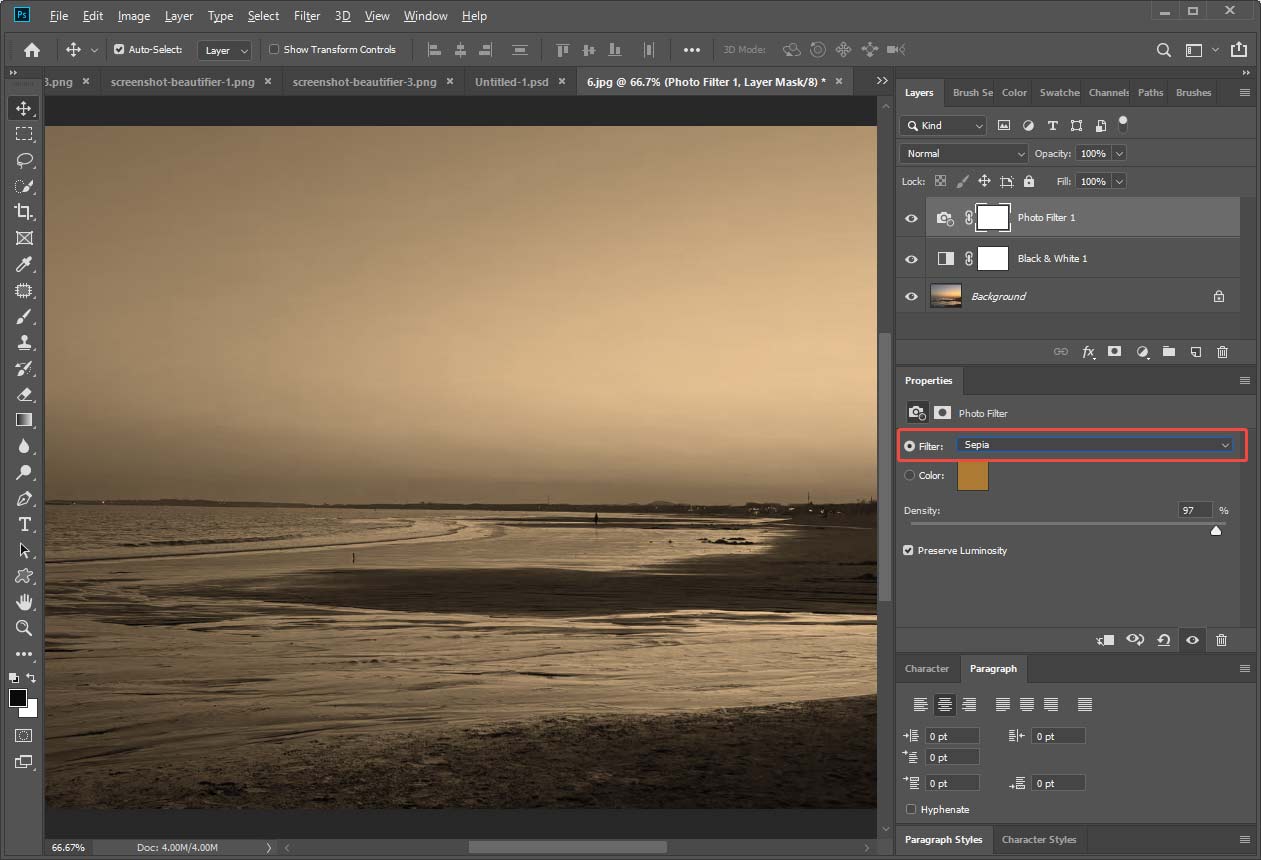The image size is (1261, 860).
Task: Select the Move tool
Action: [22, 108]
